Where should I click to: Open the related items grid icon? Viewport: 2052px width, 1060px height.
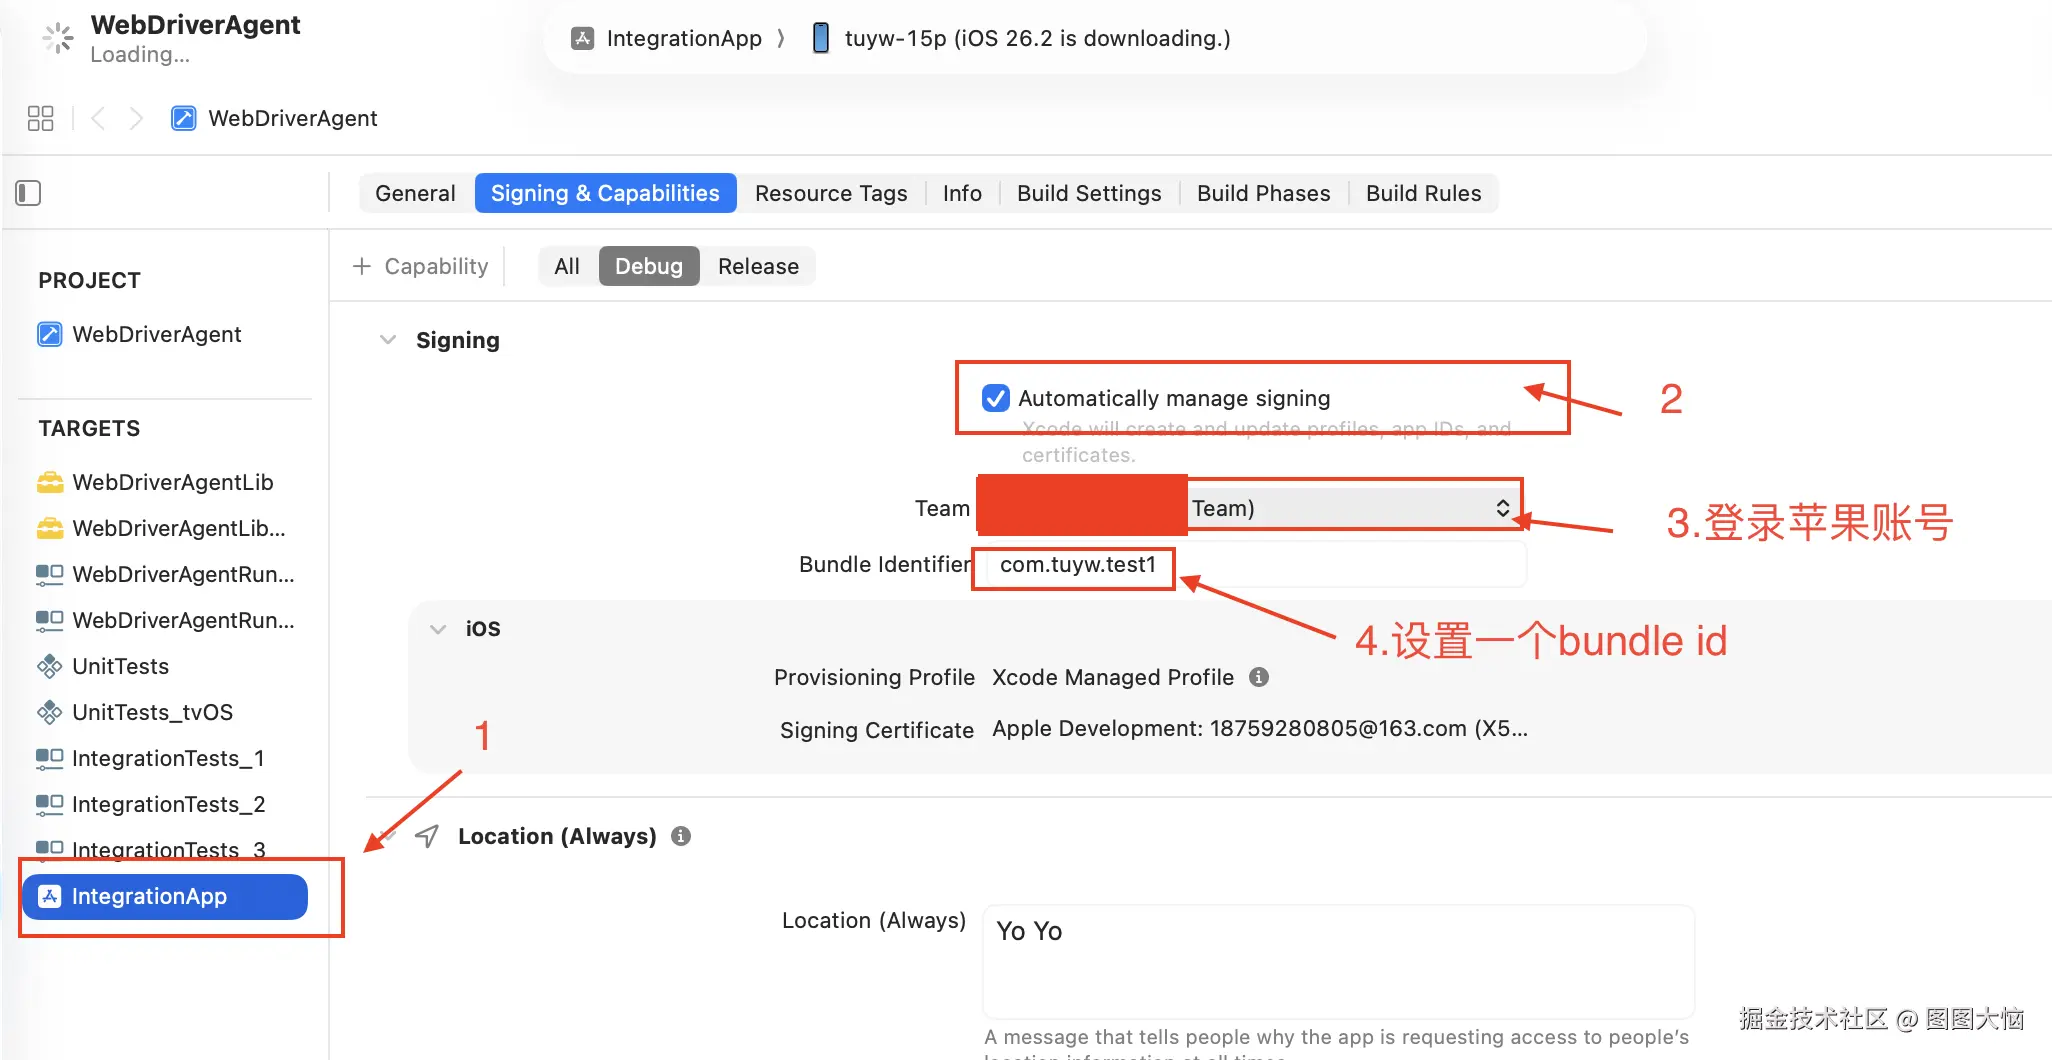click(41, 119)
